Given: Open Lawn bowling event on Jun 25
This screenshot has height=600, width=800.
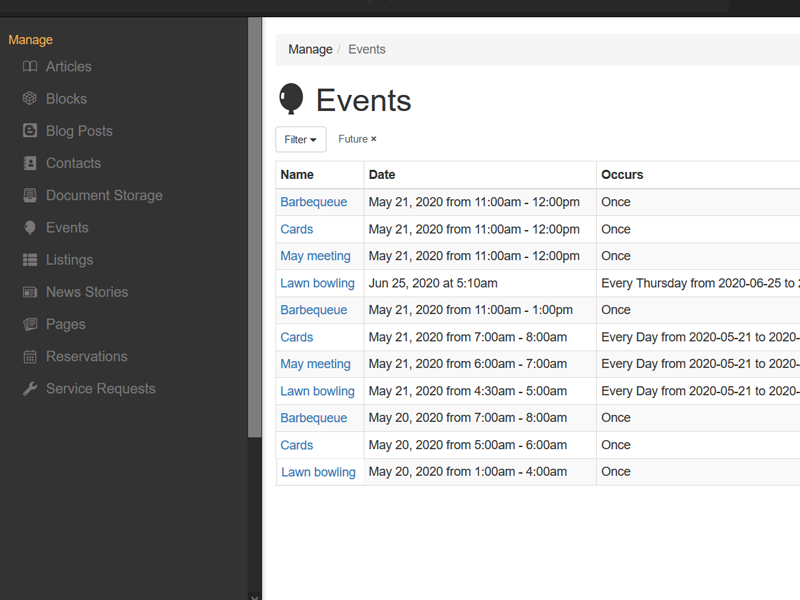Looking at the screenshot, I should click(317, 283).
